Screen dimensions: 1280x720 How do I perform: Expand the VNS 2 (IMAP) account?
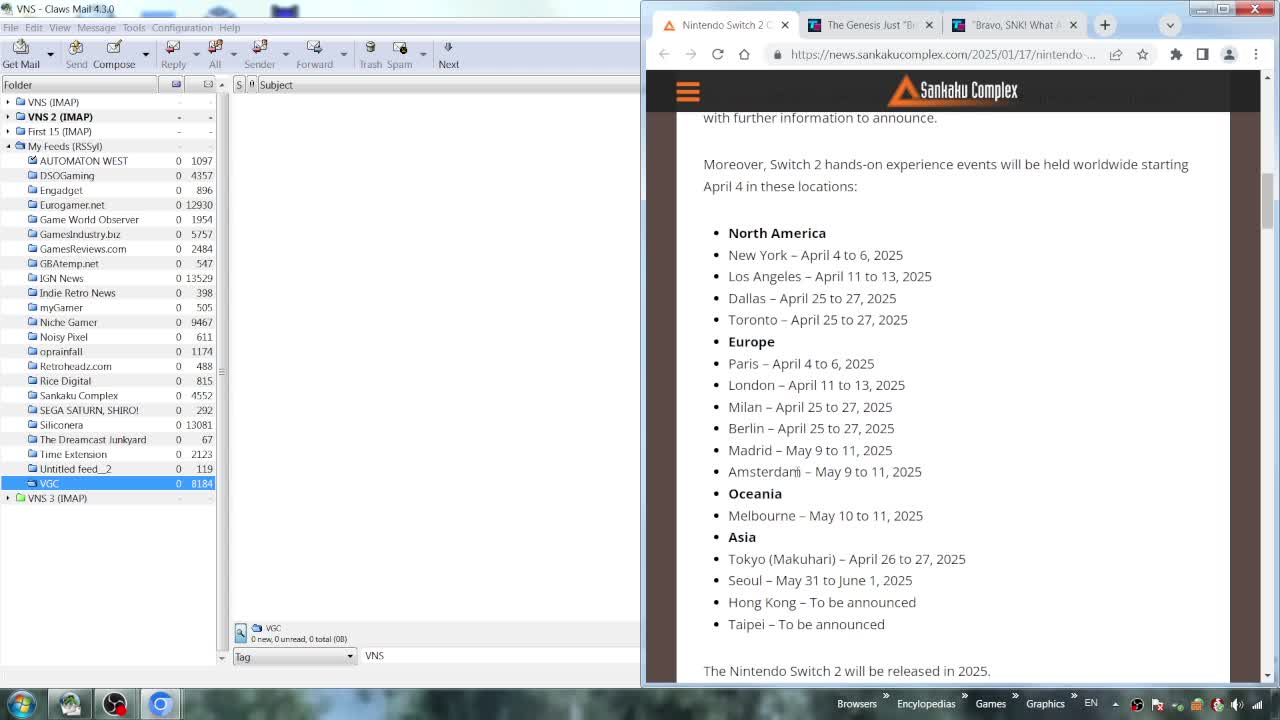8,117
